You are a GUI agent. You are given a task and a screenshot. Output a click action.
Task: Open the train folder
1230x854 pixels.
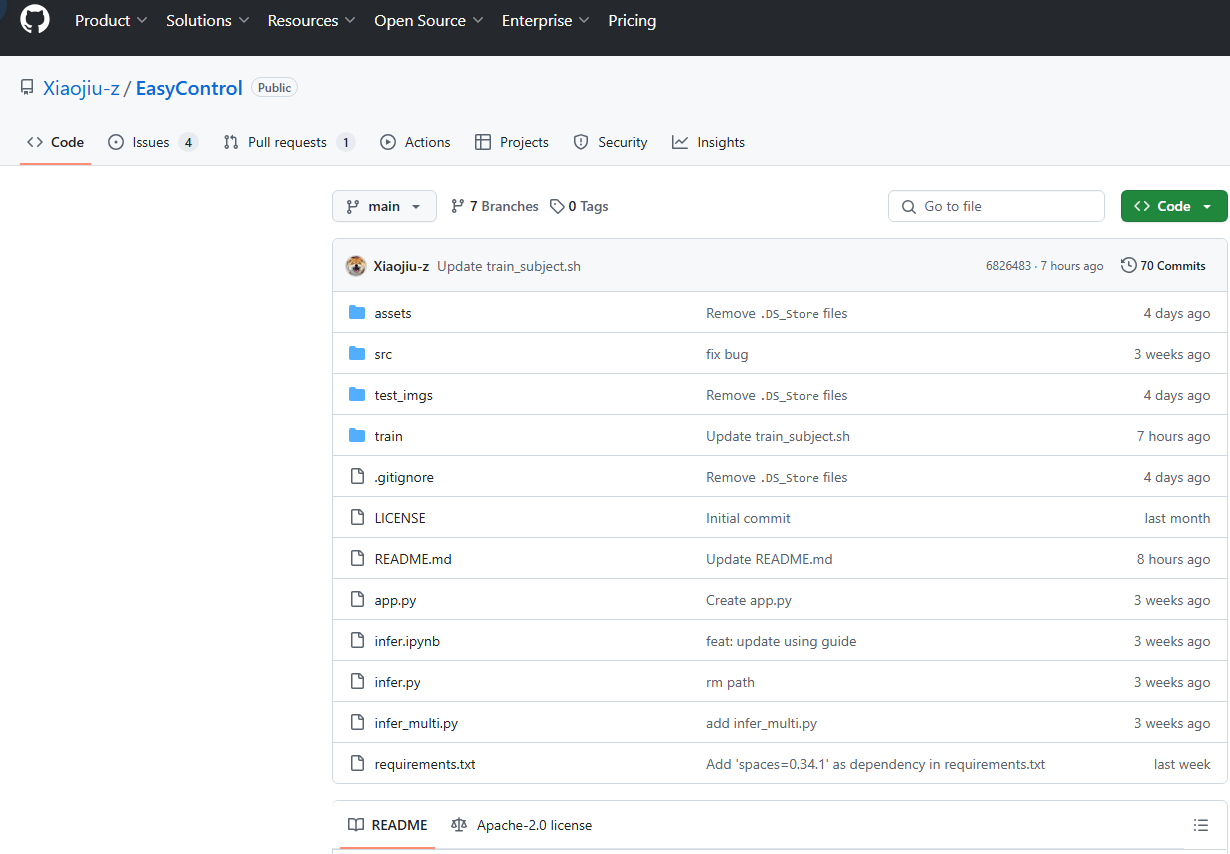(389, 436)
